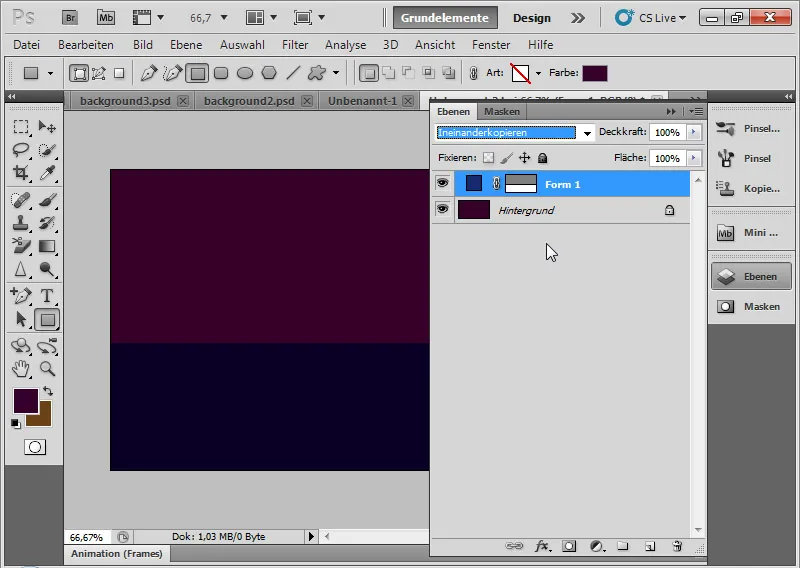Select the Hand tool
The height and width of the screenshot is (568, 800).
[x=21, y=368]
